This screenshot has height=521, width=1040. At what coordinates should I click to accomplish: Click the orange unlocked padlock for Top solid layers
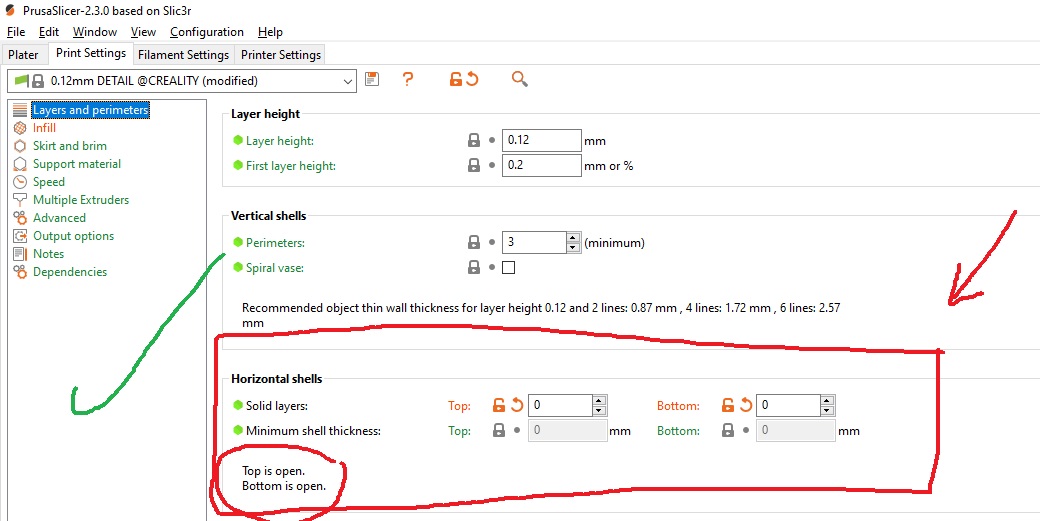499,405
